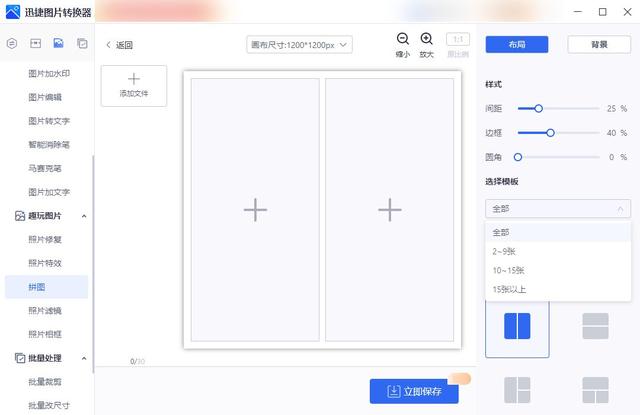The width and height of the screenshot is (640, 415).
Task: Click the 0/30 file counter text
Action: tap(137, 361)
